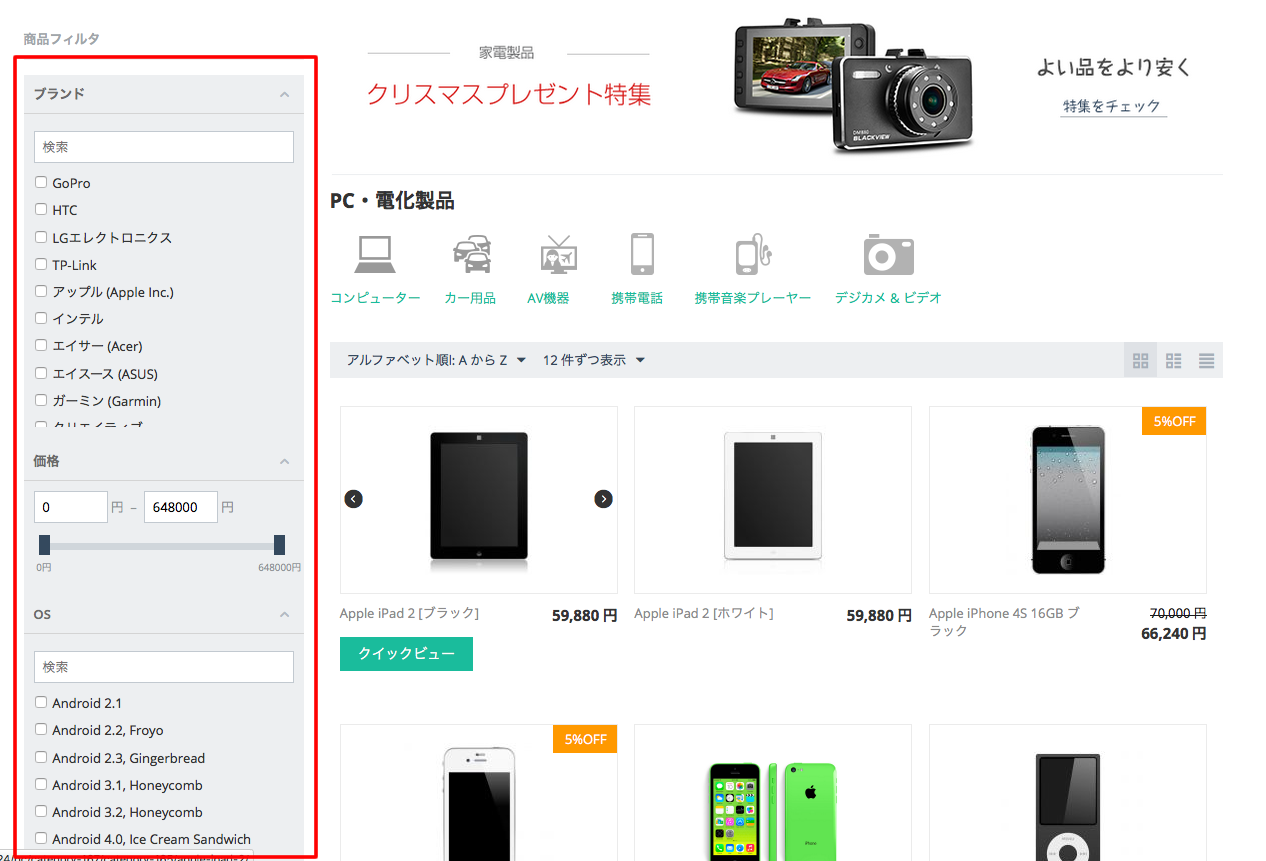Click the クリスマスプレゼント特集 banner heading
Screen dimensions: 1266x861
509,94
